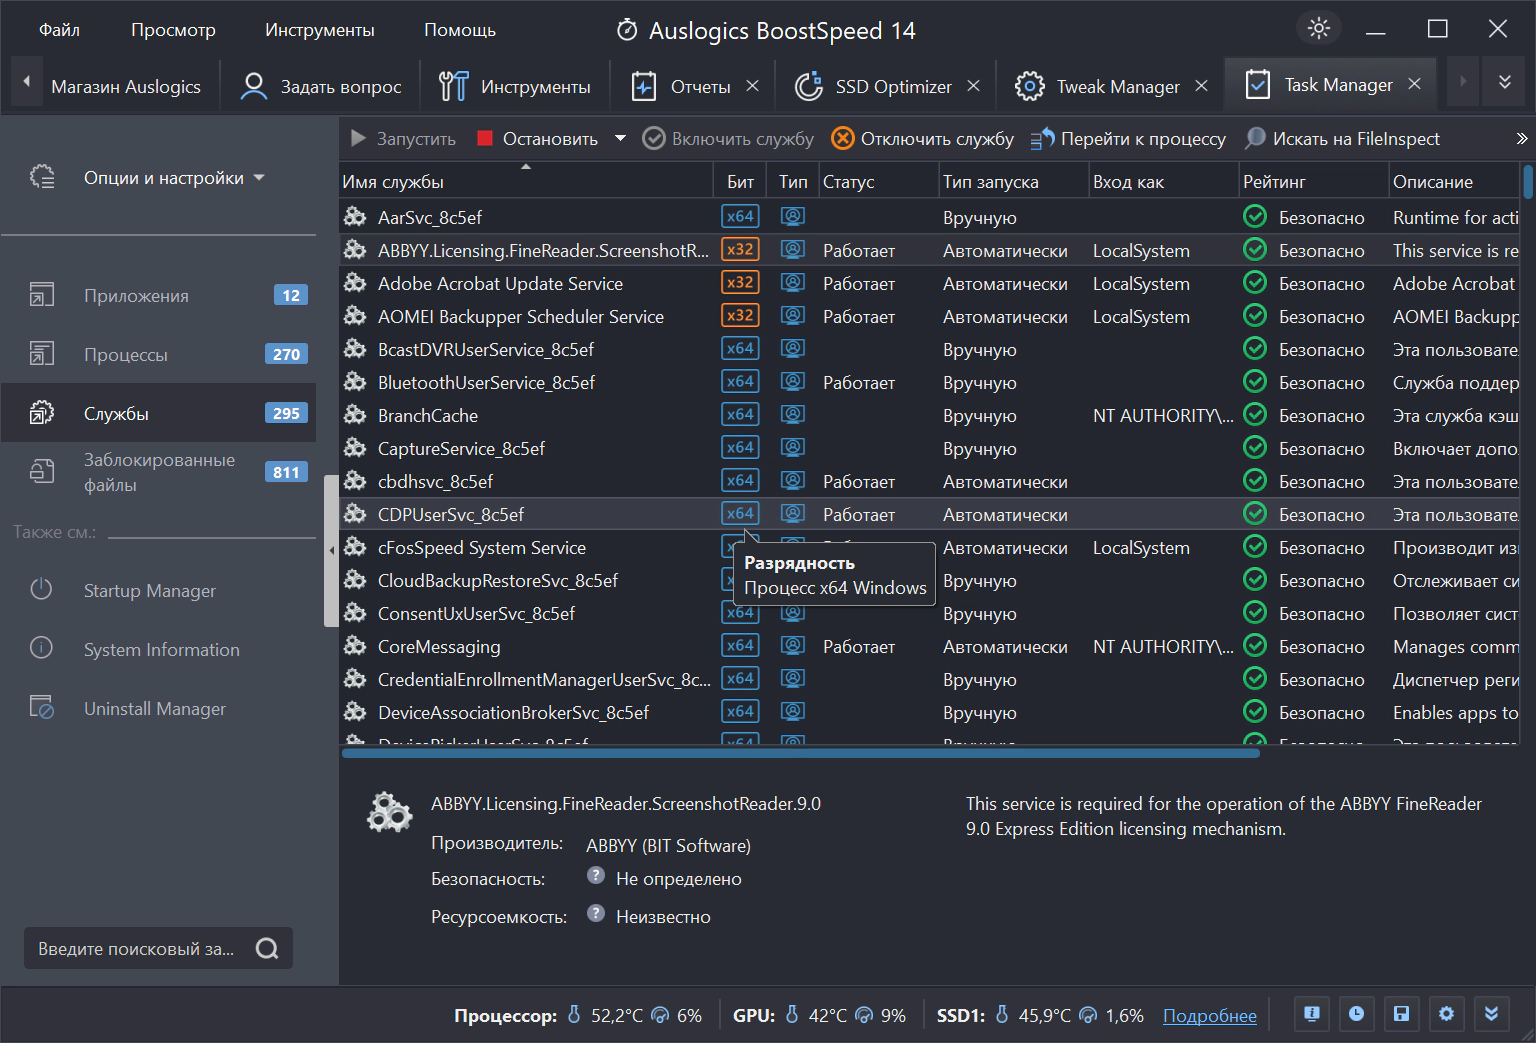The width and height of the screenshot is (1536, 1043).
Task: Open Startup Manager from the sidebar
Action: pyautogui.click(x=150, y=591)
